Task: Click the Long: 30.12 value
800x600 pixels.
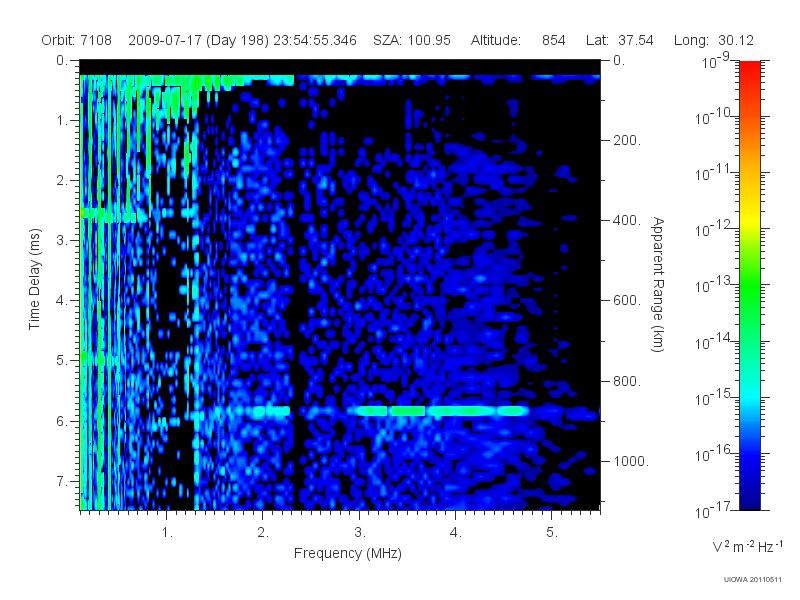Action: [714, 40]
